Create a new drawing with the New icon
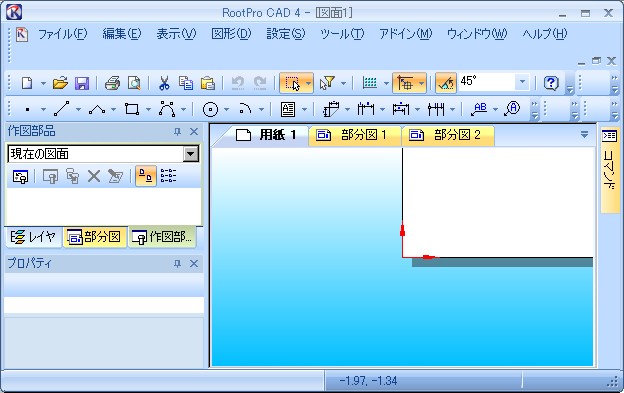Screen dimensions: 624x393 [x=27, y=83]
